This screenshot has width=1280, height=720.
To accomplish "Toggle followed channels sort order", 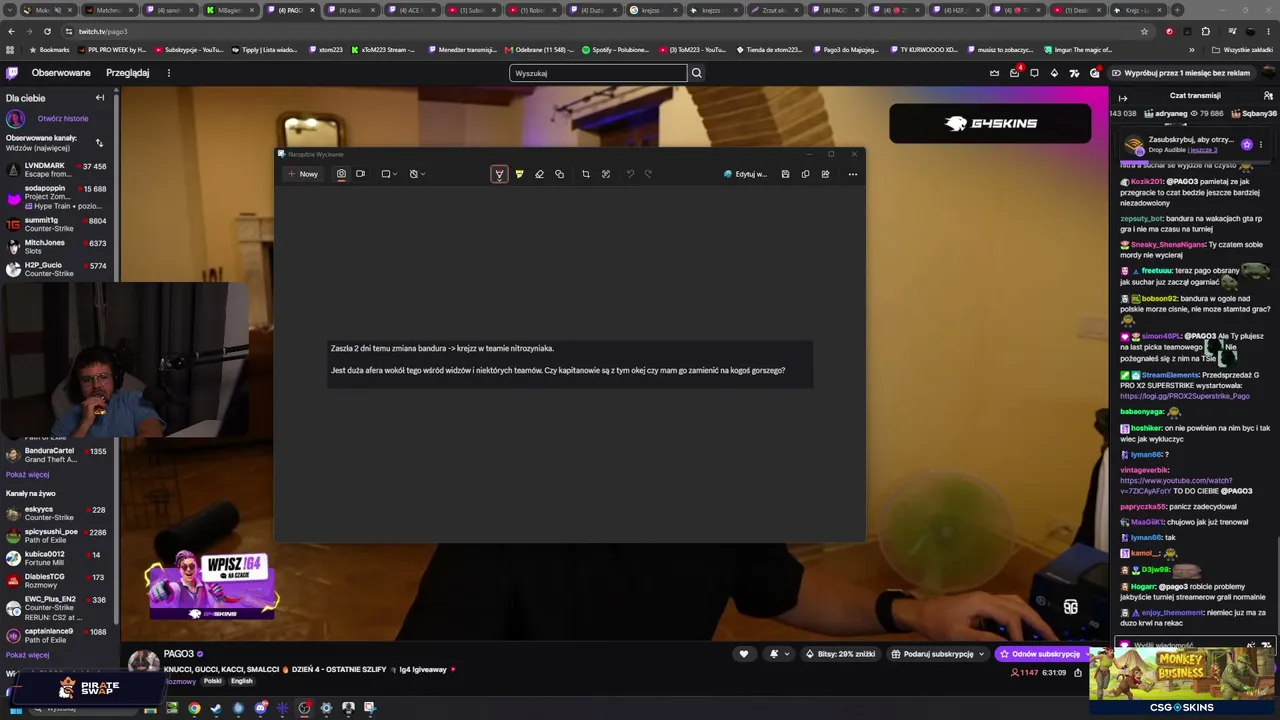I will (x=99, y=143).
